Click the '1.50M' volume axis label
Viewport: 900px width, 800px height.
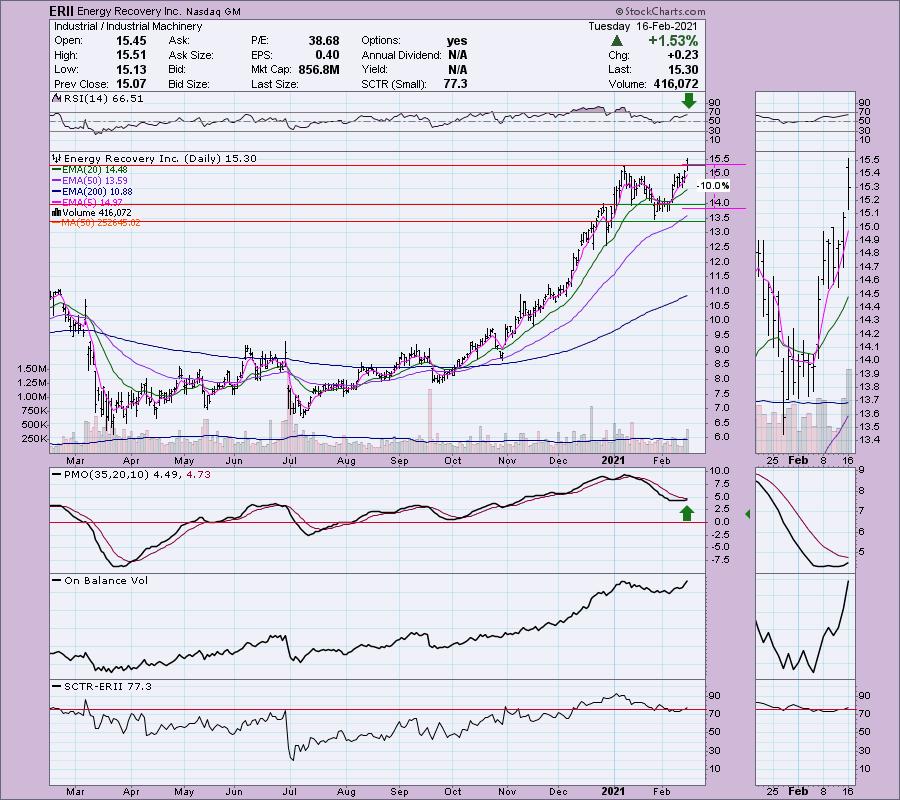(32, 369)
